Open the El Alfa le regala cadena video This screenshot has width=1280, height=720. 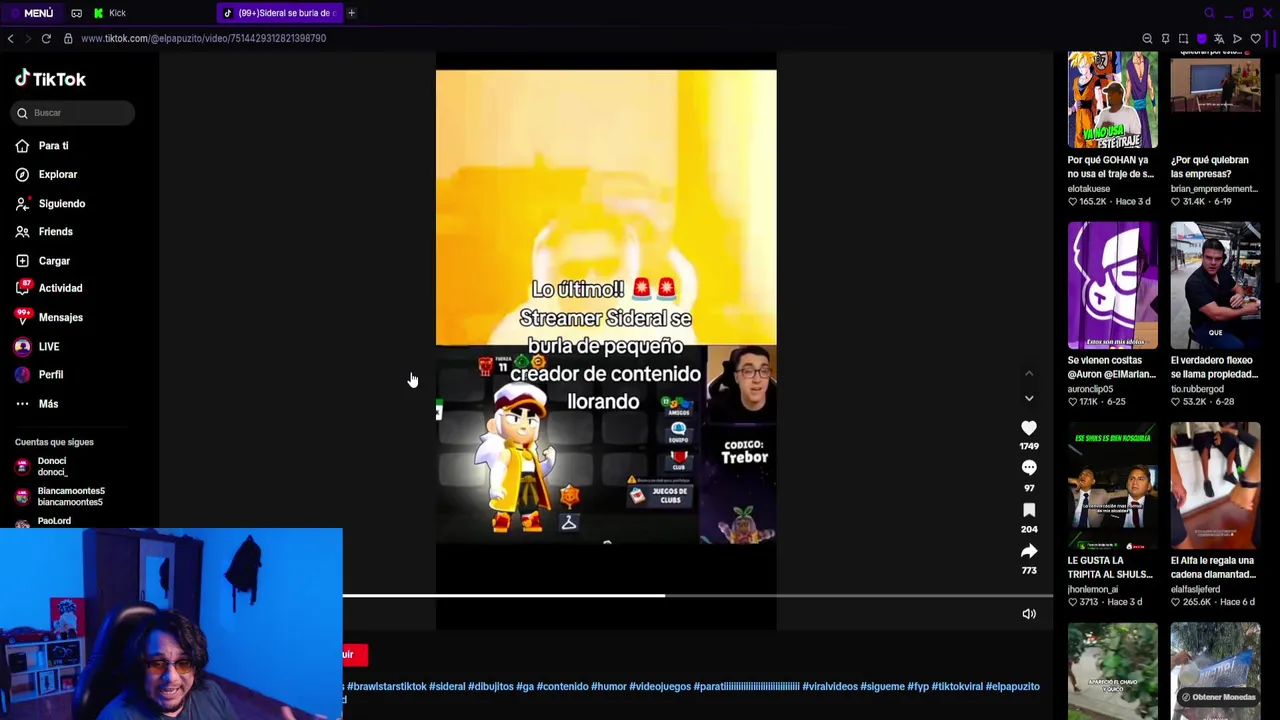point(1215,486)
